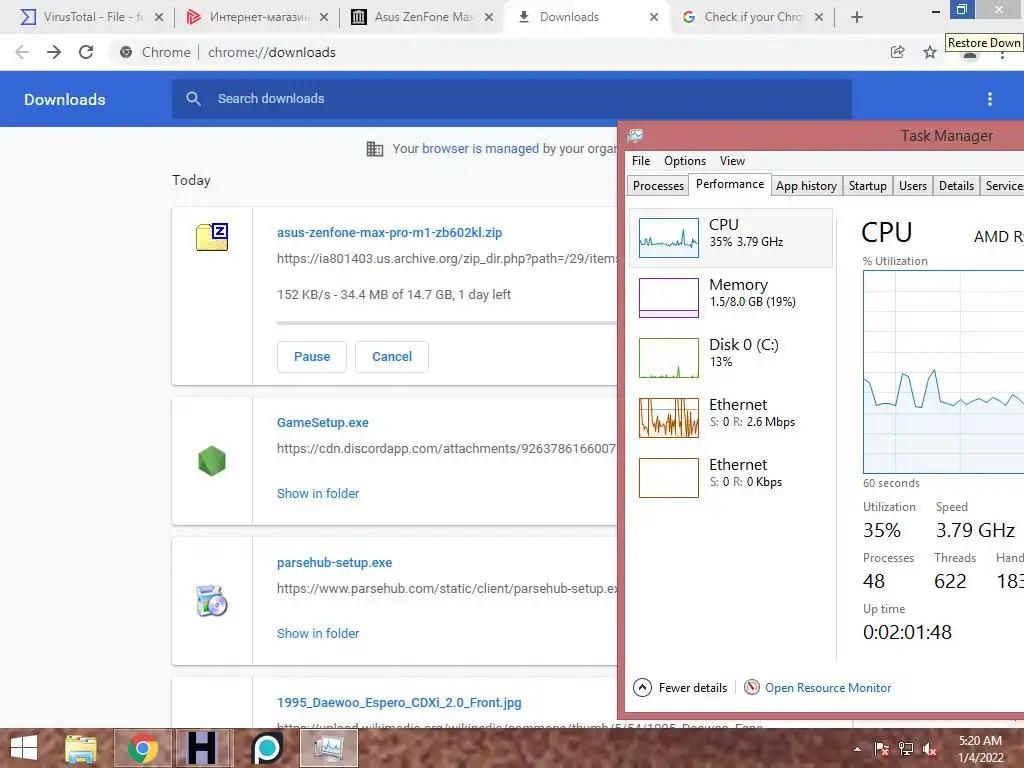Switch to Users tab in Task Manager
The image size is (1024, 768).
pyautogui.click(x=912, y=186)
